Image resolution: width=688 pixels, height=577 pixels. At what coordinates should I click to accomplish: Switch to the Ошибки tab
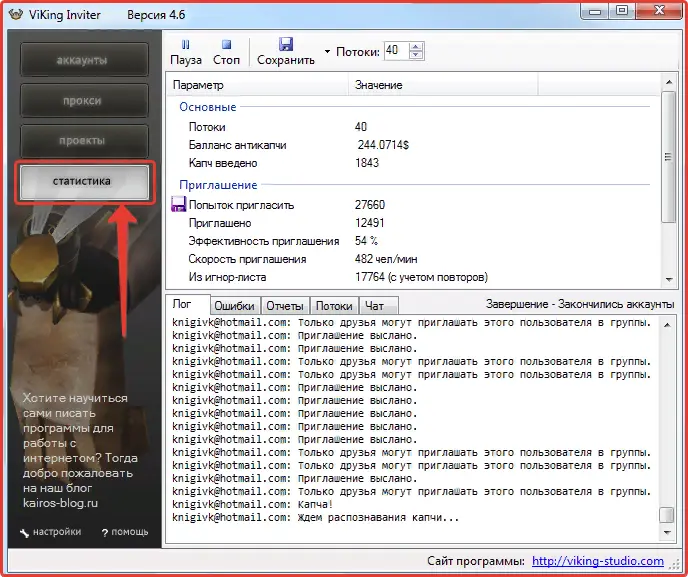coord(235,306)
